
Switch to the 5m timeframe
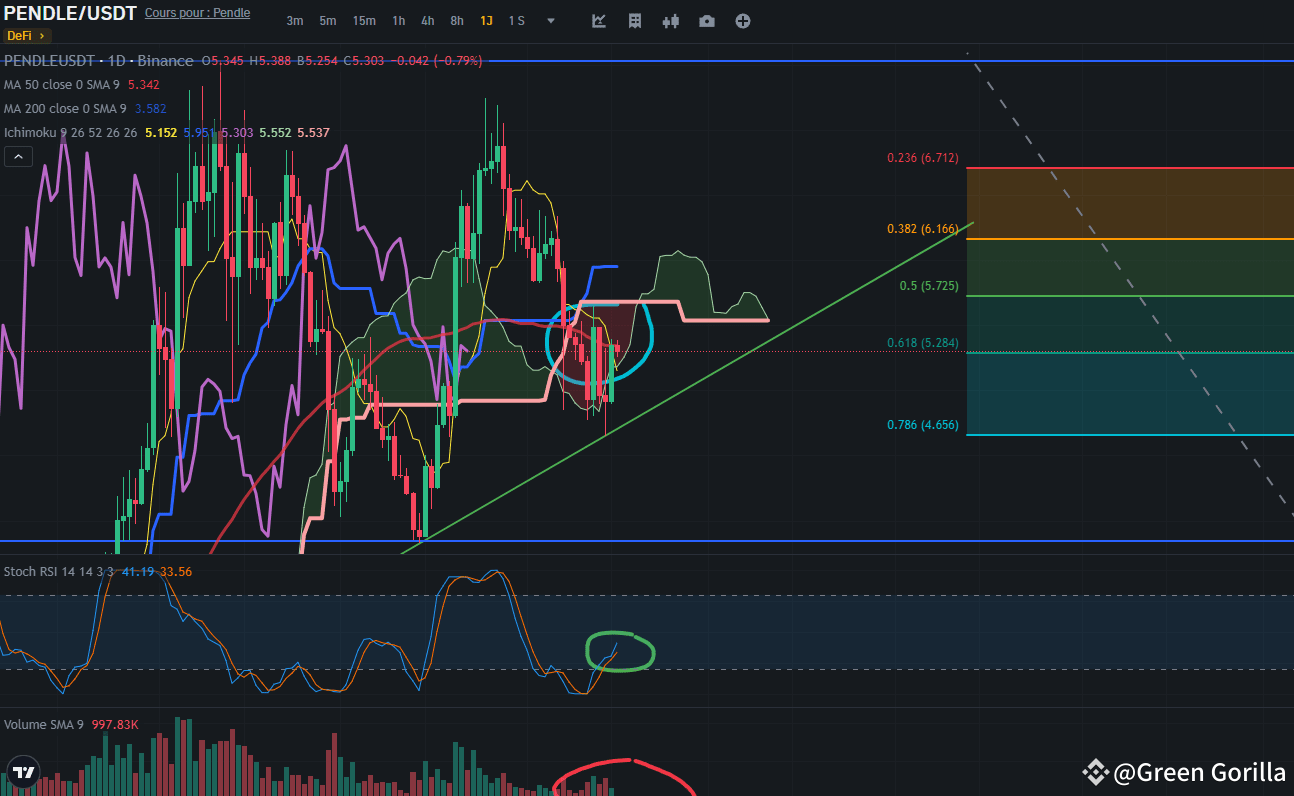tap(328, 21)
